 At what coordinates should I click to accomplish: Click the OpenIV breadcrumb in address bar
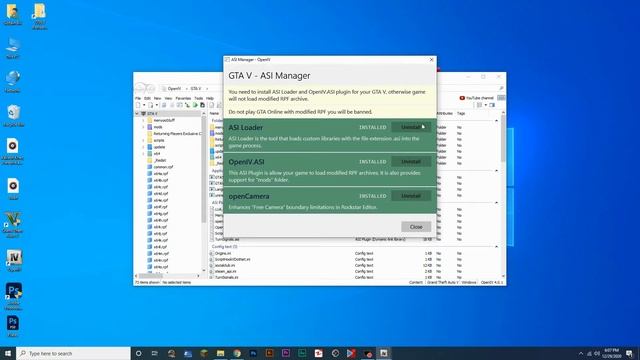174,89
